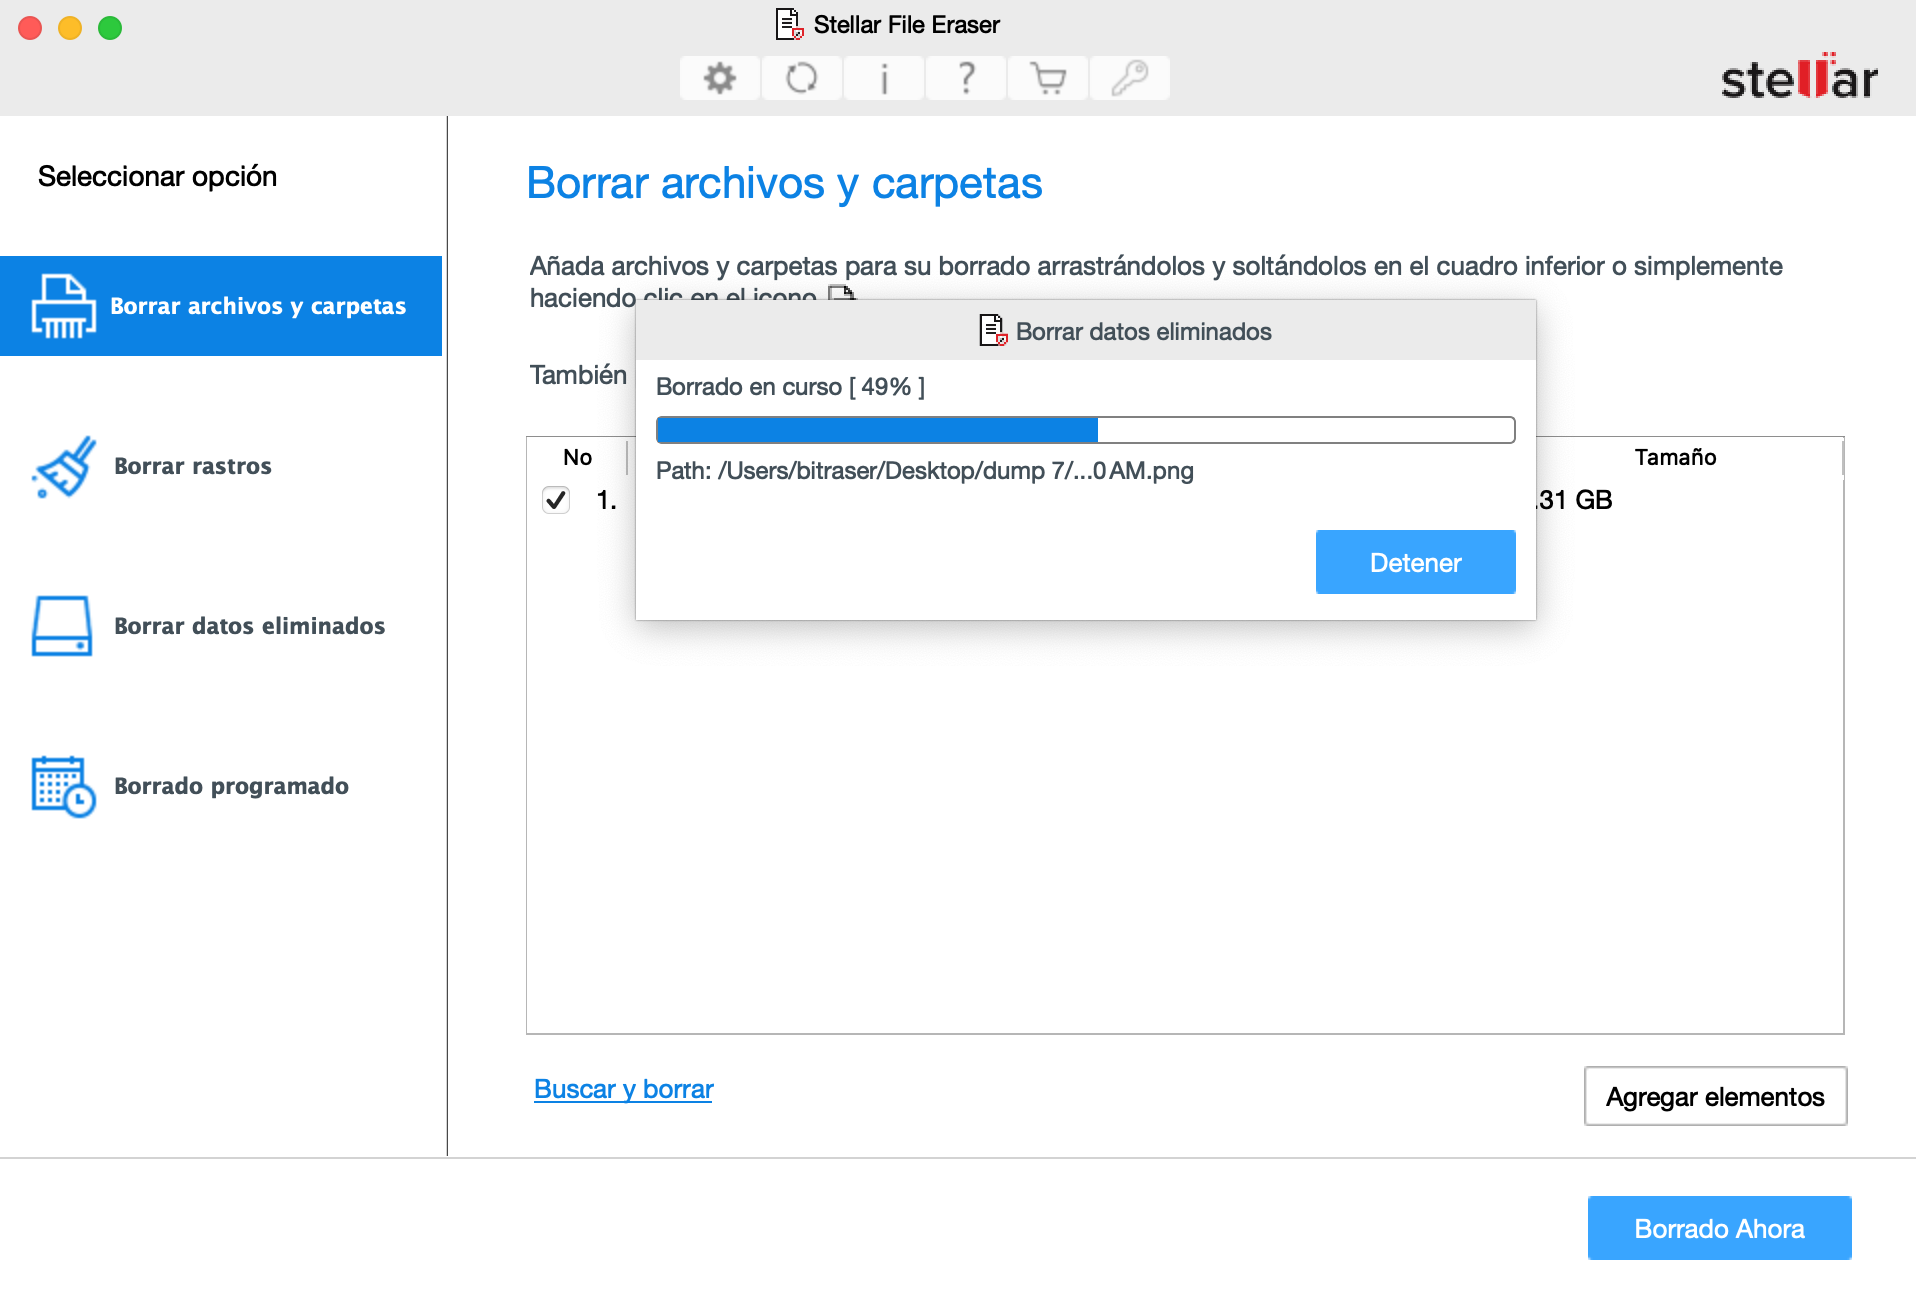This screenshot has width=1916, height=1295.
Task: Click the Buscar y borrar link
Action: 623,1089
